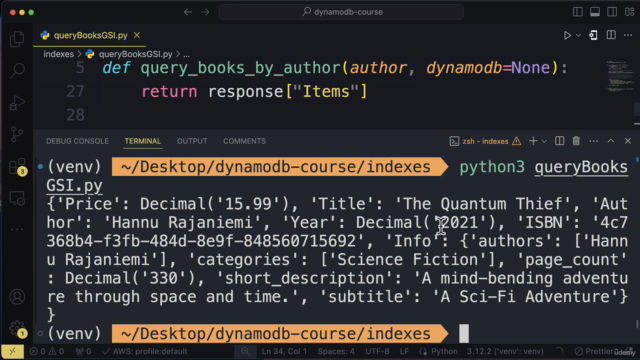Expand the breadcrumb ellipsis symbol
Screen dimensions: 640x360
click(187, 54)
